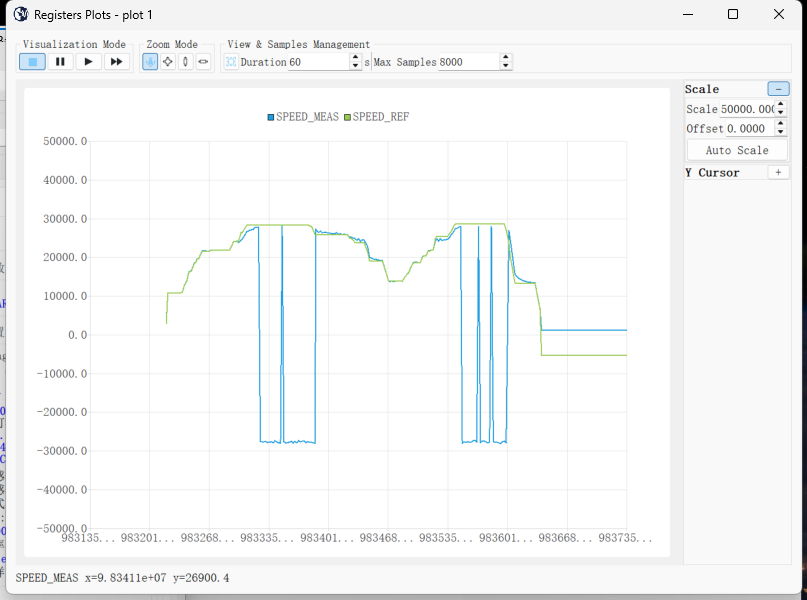Click the status bar SPEED_MEAS coordinates readout

122,578
